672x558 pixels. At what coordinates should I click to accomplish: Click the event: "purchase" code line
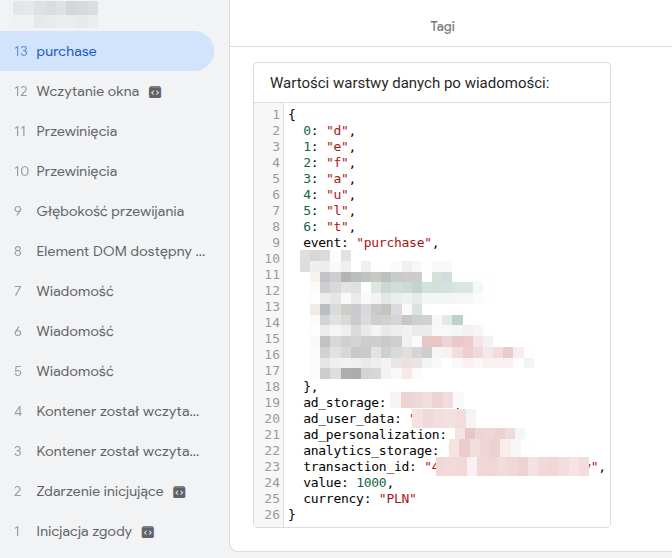pyautogui.click(x=371, y=242)
